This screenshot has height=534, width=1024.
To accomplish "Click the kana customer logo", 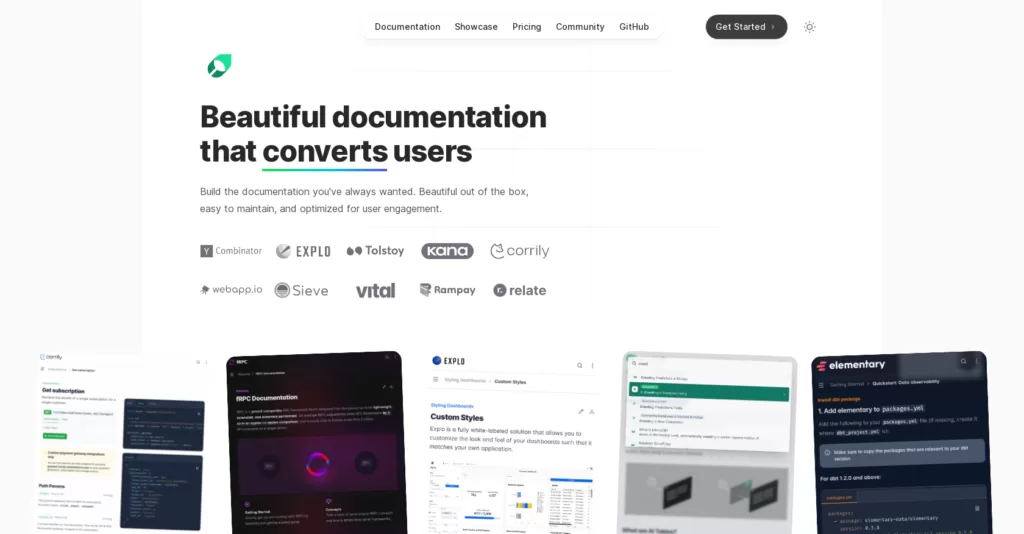I will (447, 251).
